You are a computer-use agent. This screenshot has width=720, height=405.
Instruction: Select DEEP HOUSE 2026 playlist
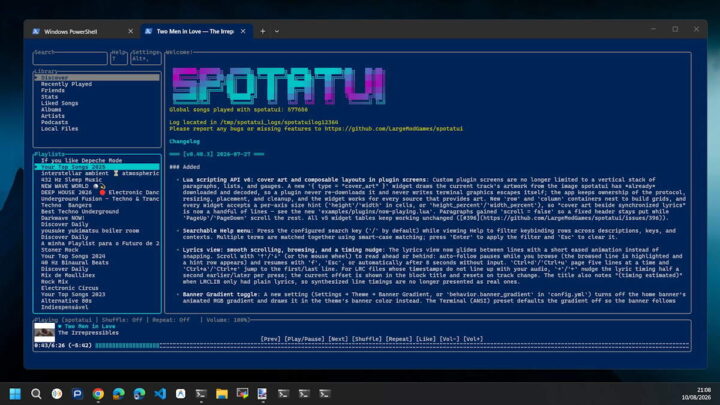(100, 192)
